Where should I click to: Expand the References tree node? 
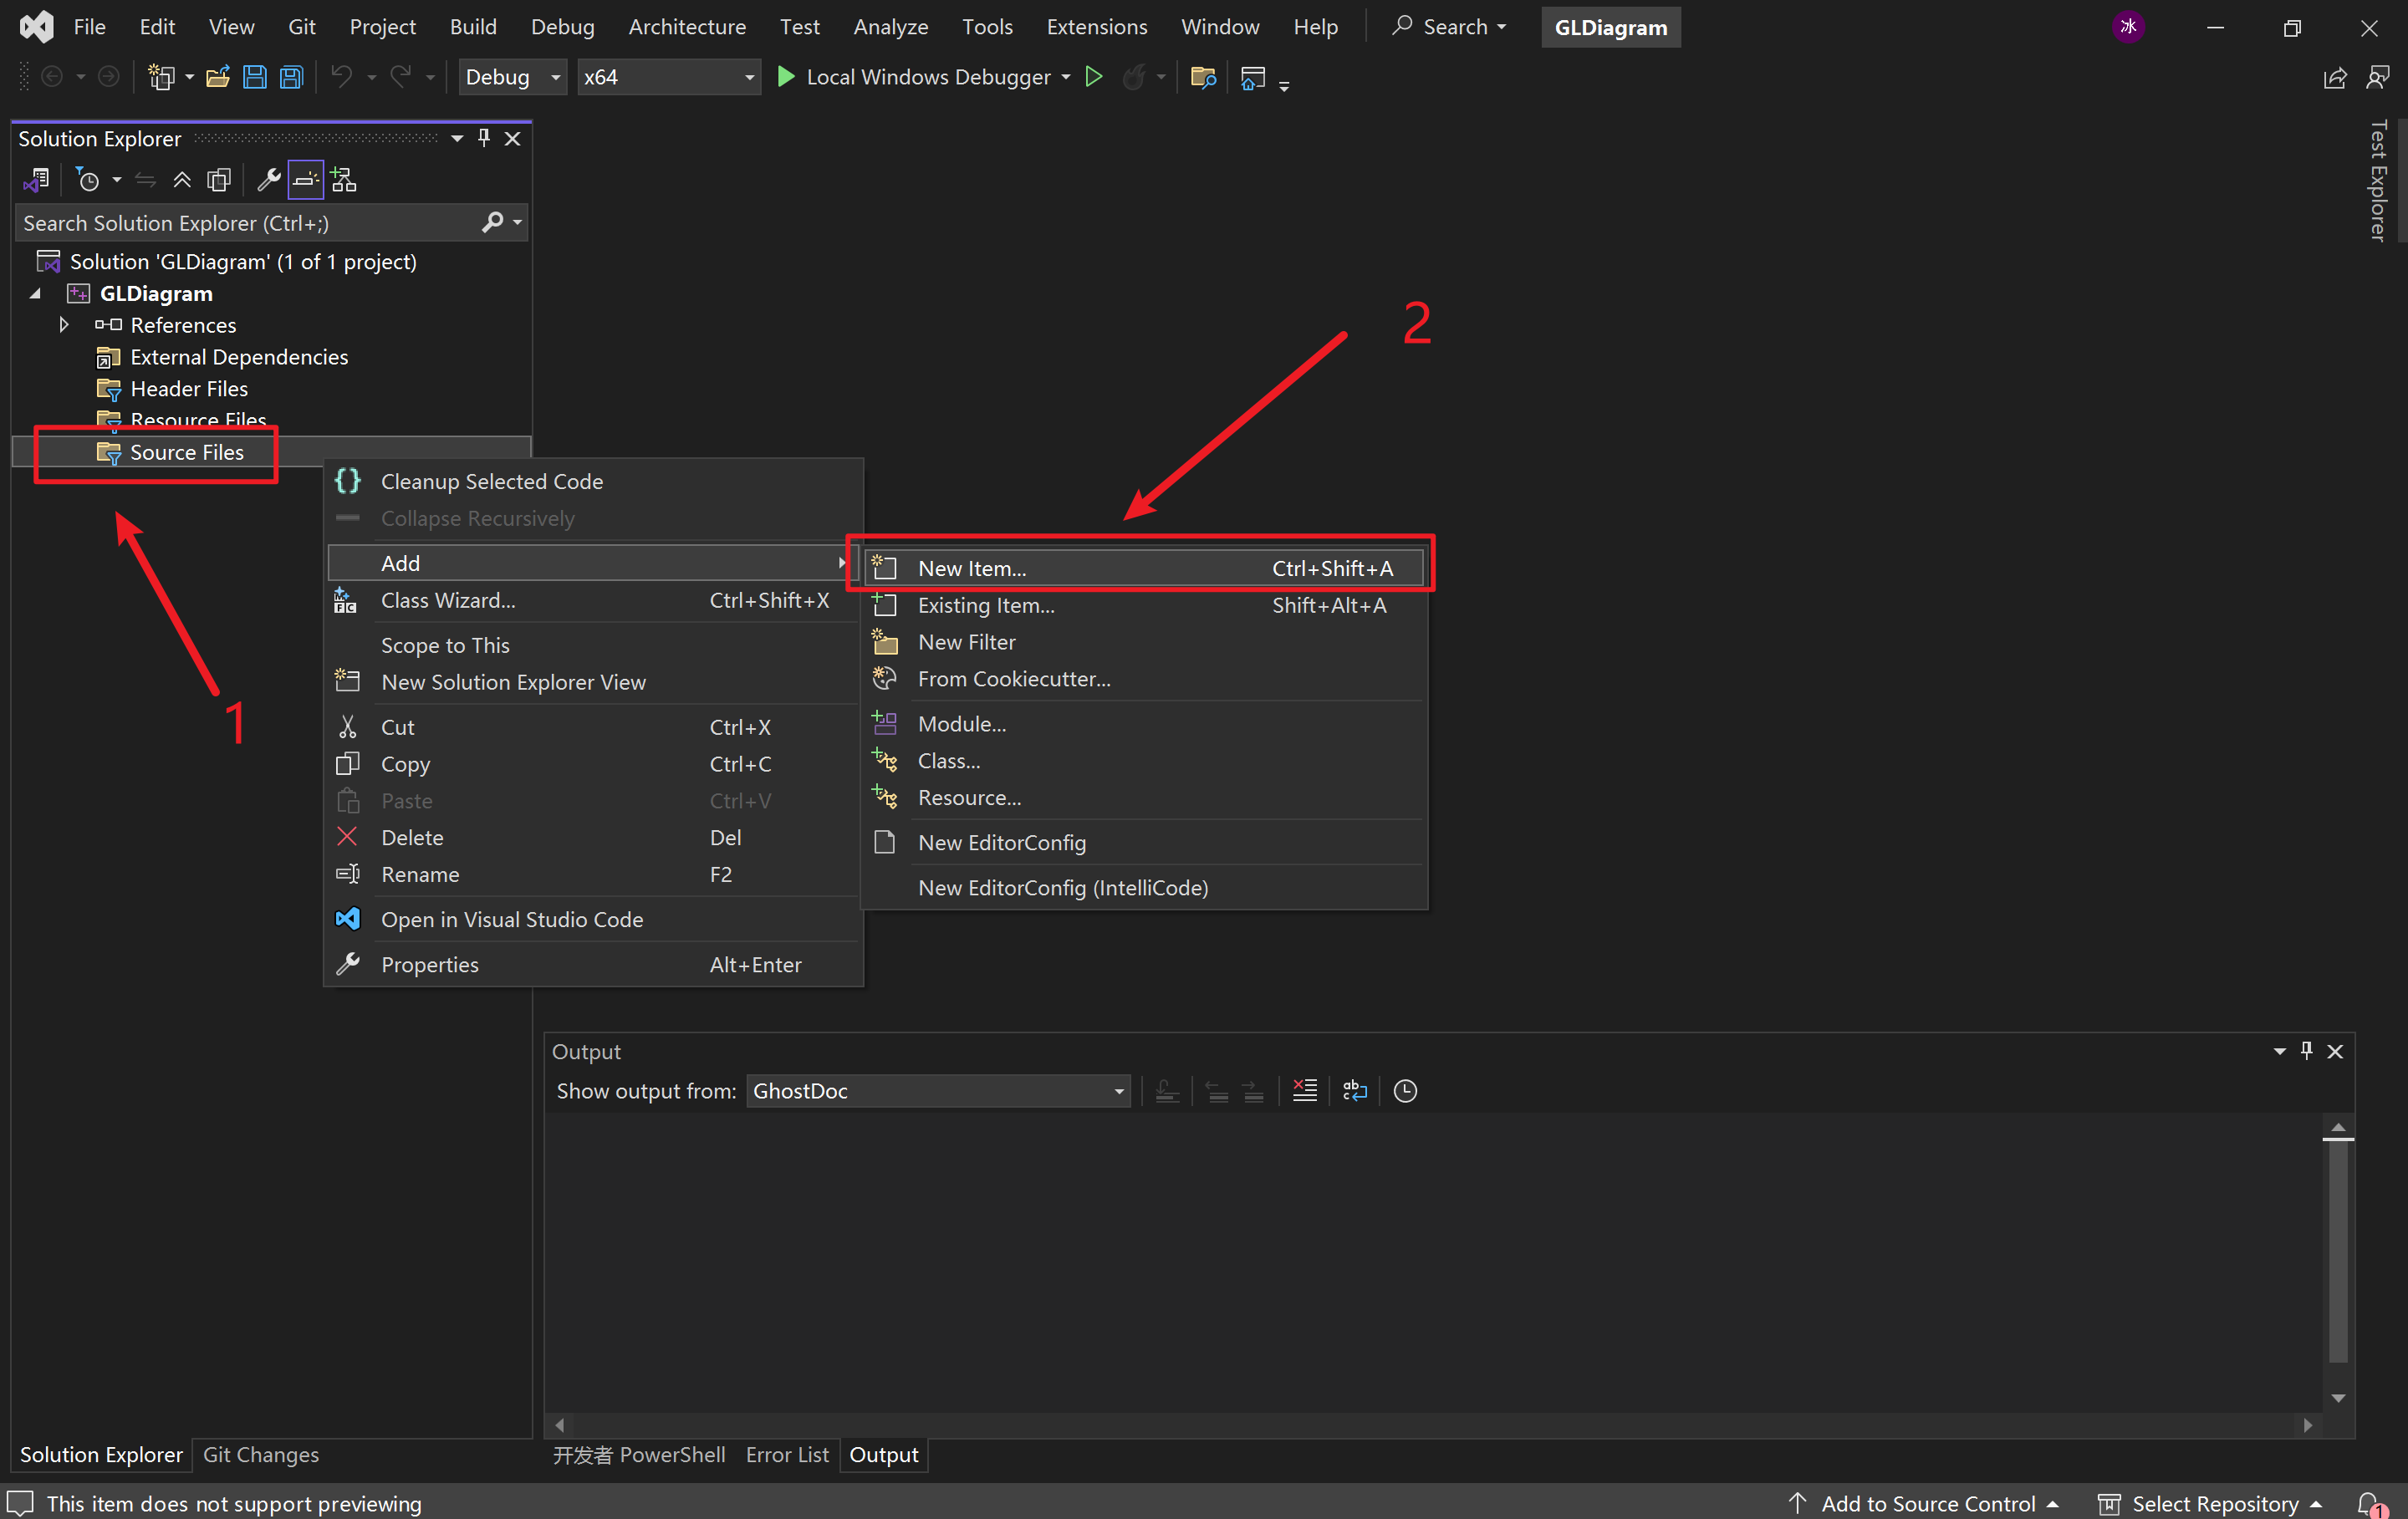tap(64, 325)
